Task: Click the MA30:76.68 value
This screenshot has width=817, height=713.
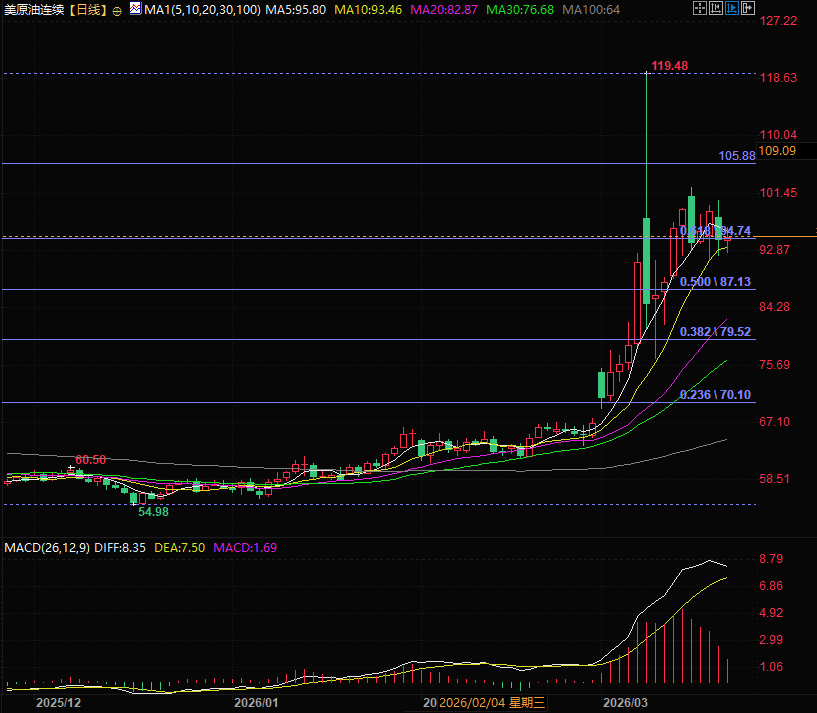Action: [519, 10]
